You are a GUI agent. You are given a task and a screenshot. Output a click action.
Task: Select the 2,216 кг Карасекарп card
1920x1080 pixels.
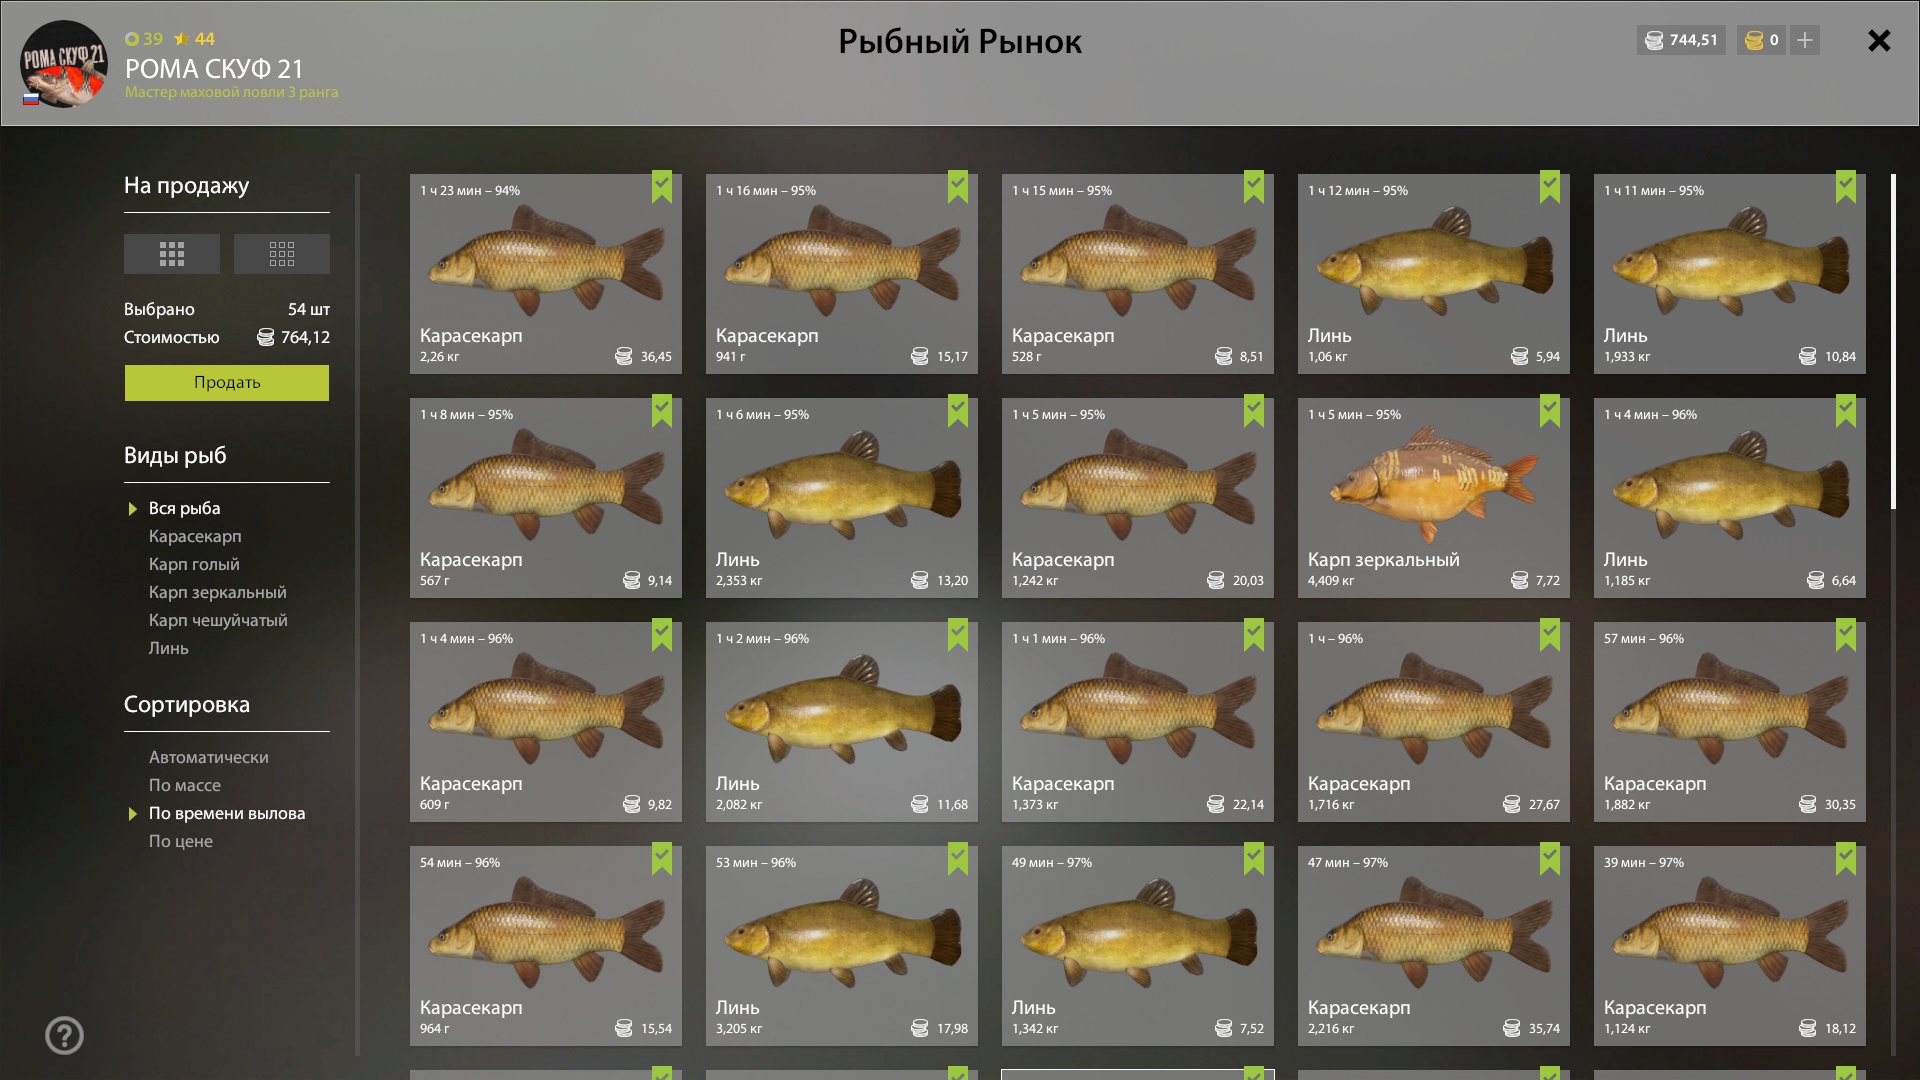pyautogui.click(x=1434, y=946)
